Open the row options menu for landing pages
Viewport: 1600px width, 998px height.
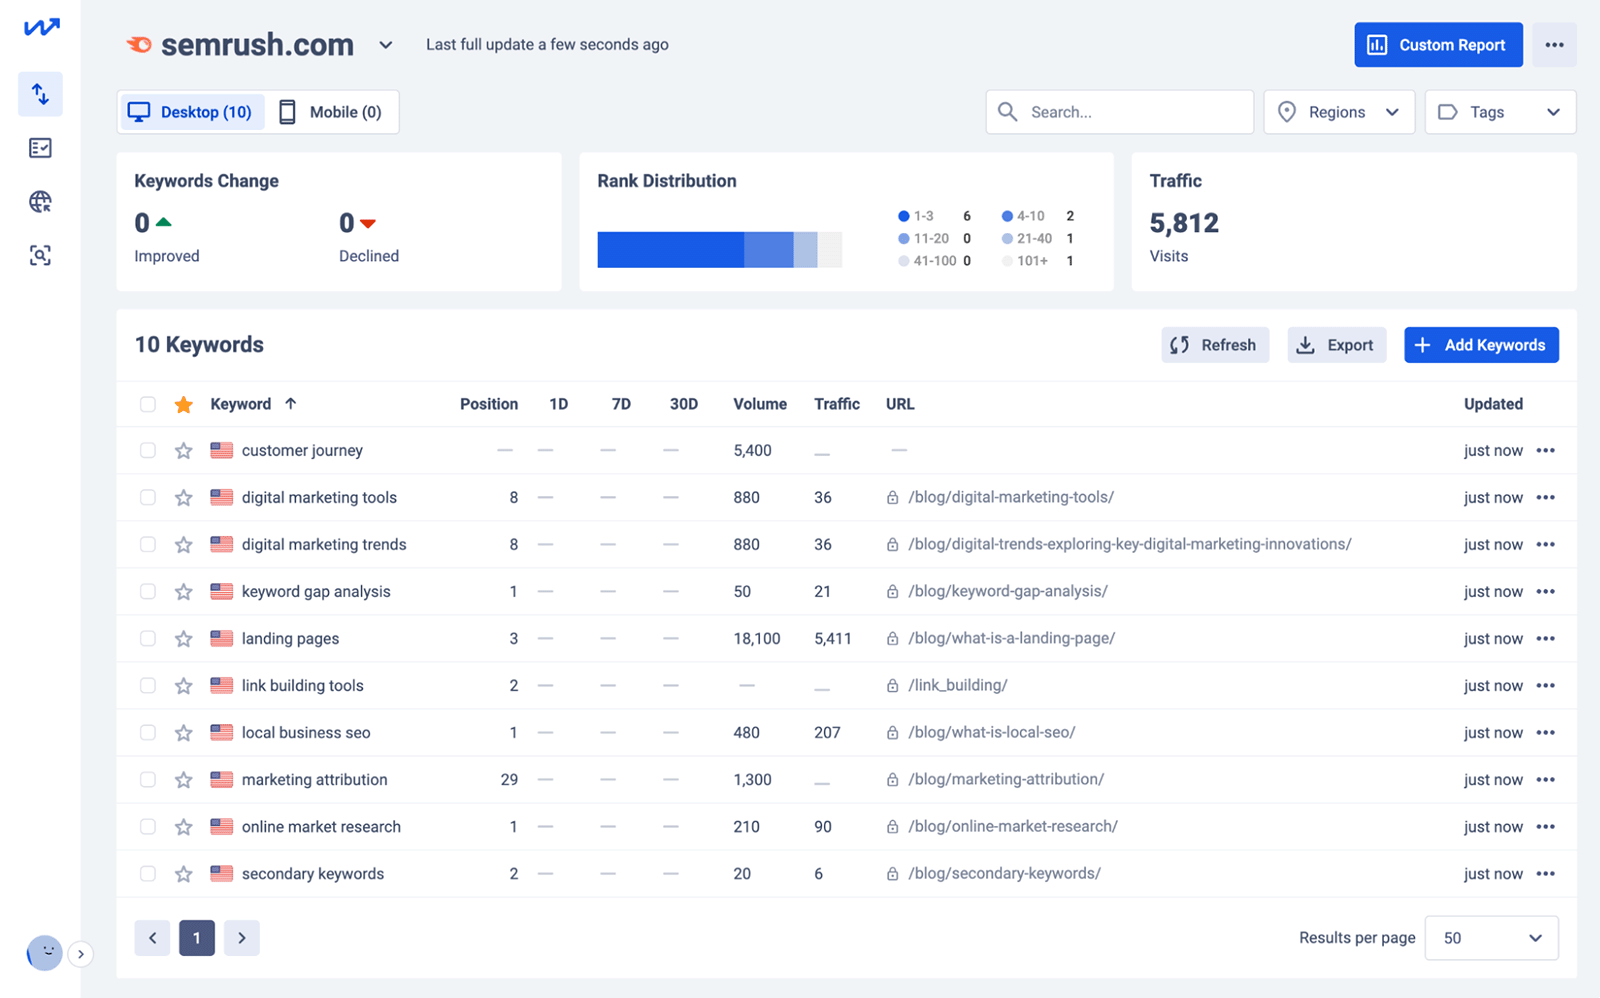1546,638
